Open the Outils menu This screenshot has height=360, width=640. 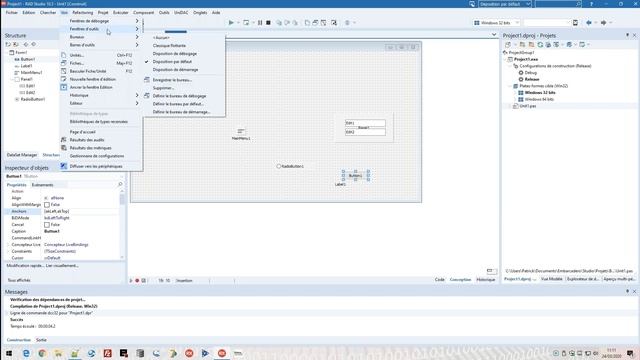coord(164,13)
